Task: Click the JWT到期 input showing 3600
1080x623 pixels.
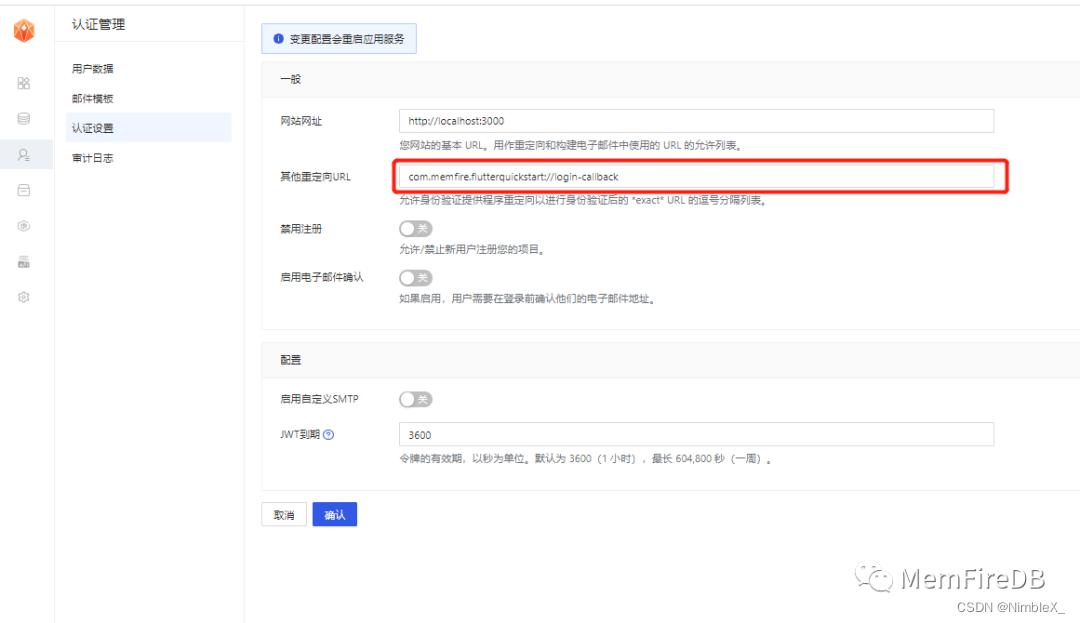Action: (696, 434)
